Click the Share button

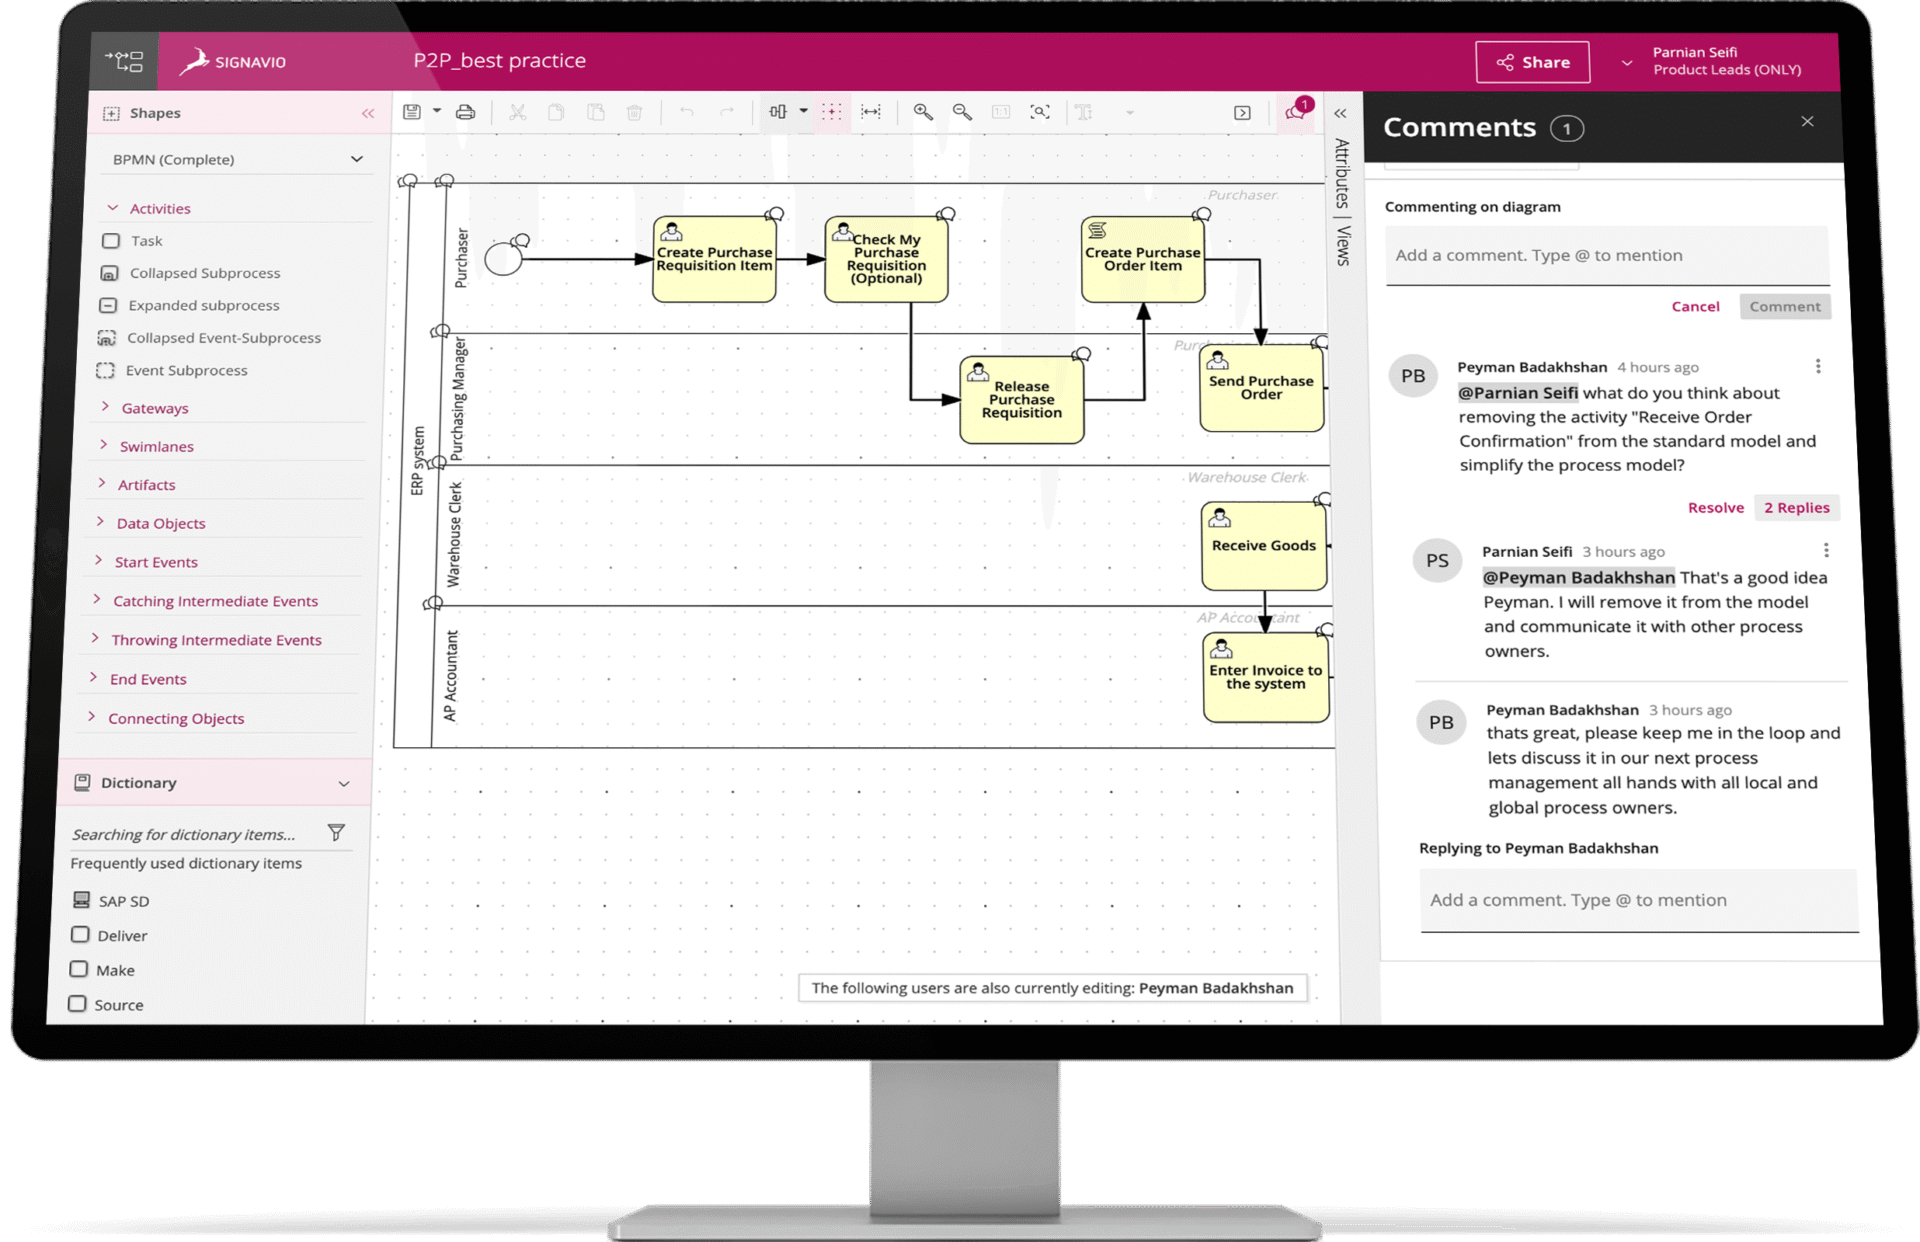click(x=1532, y=61)
